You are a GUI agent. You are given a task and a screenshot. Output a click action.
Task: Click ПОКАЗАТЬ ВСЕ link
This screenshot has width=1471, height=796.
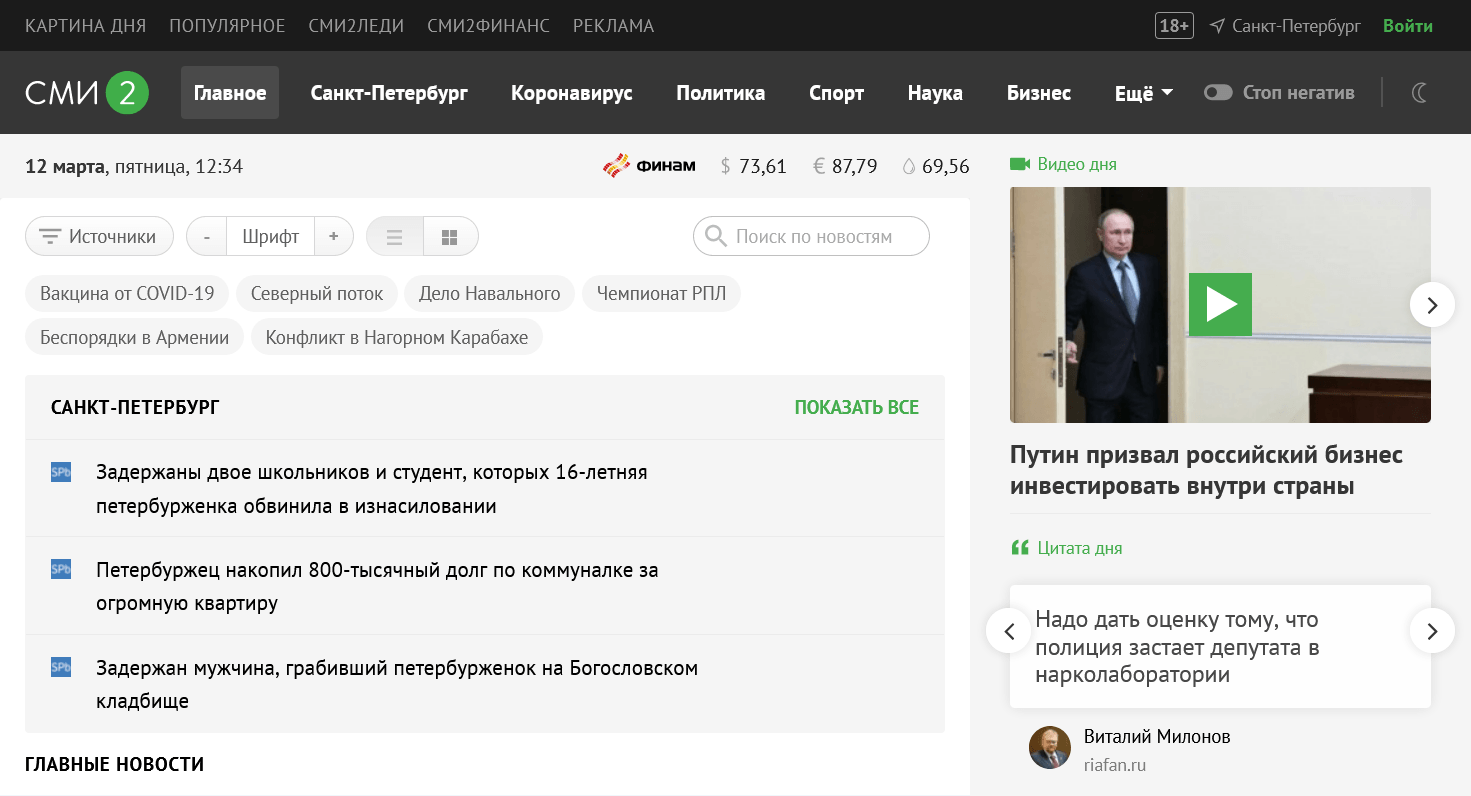coord(856,407)
